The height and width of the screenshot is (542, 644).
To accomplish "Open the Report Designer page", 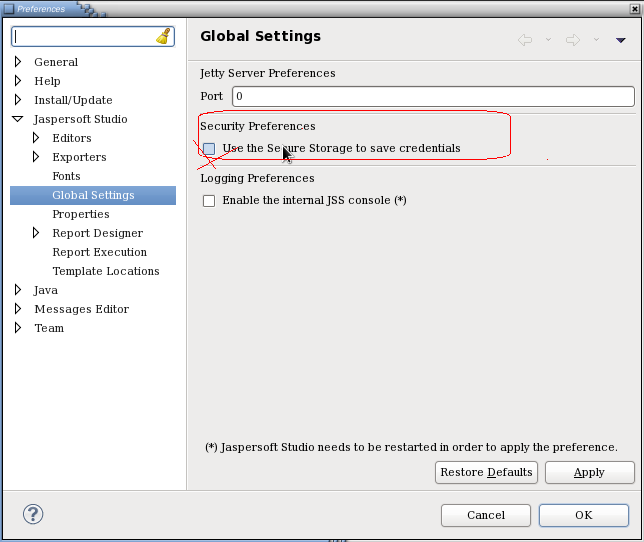I will (98, 233).
